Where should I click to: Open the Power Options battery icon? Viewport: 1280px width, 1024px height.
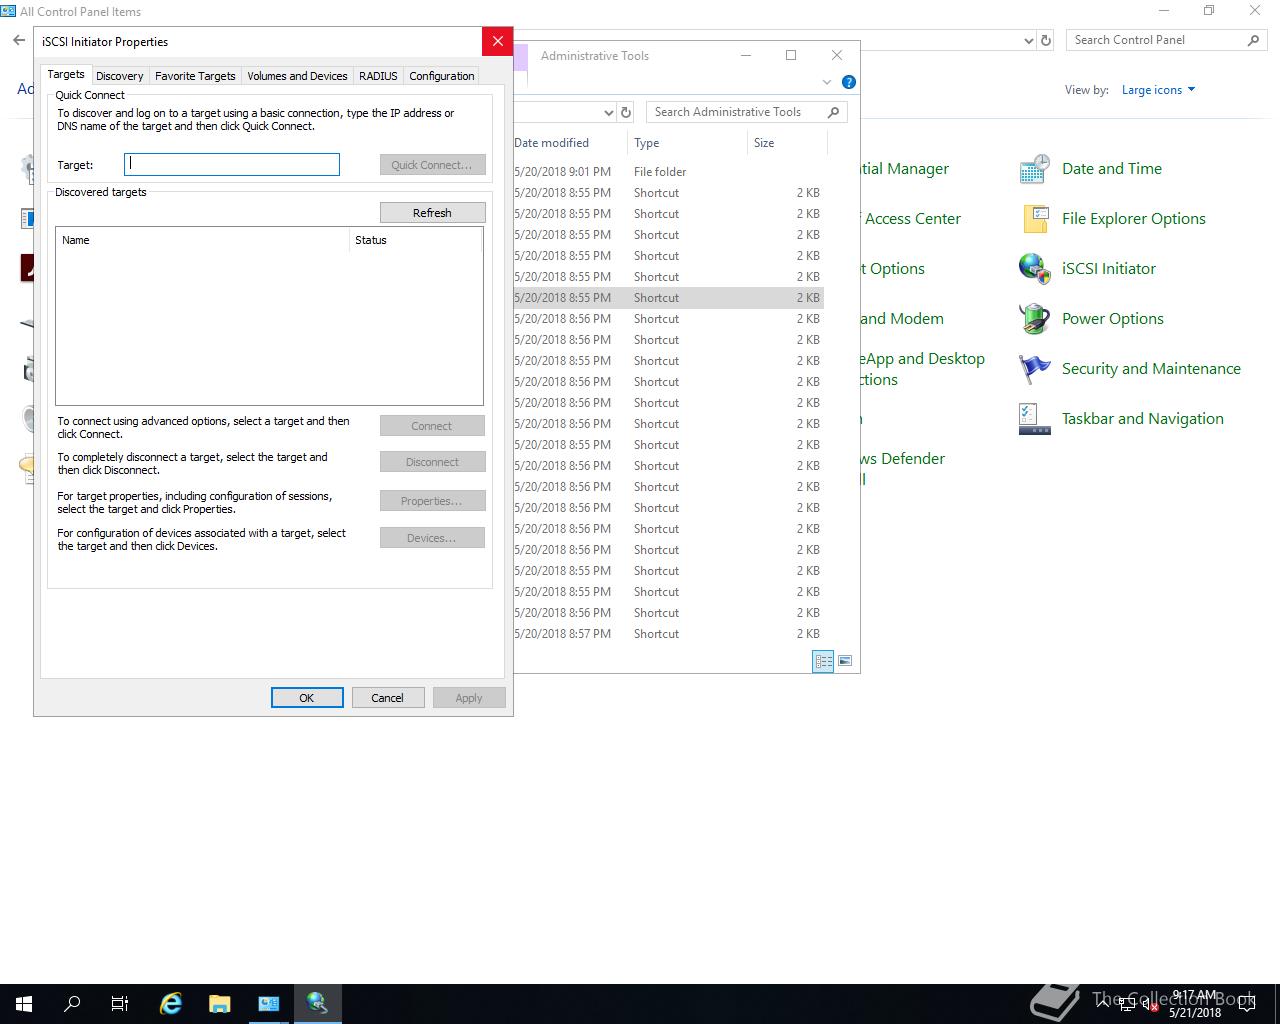(x=1034, y=319)
